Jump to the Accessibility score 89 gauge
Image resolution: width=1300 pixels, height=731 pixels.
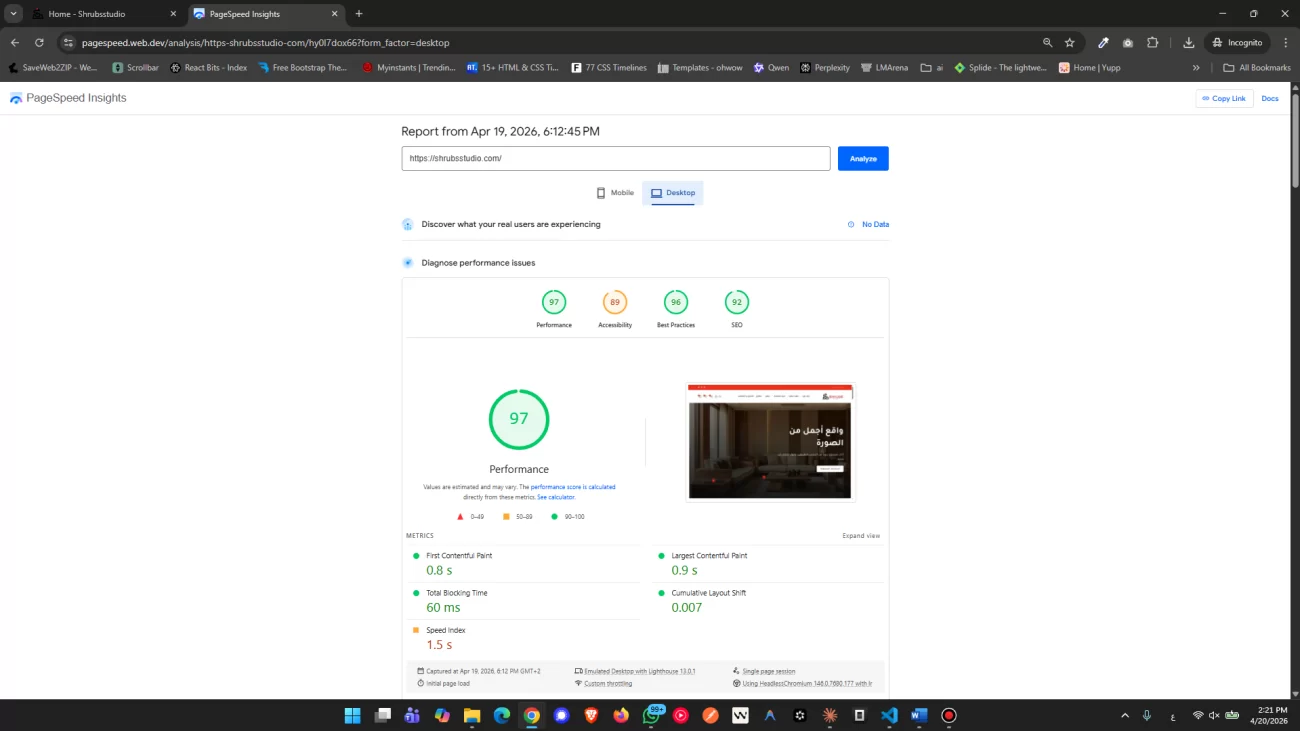pyautogui.click(x=615, y=309)
